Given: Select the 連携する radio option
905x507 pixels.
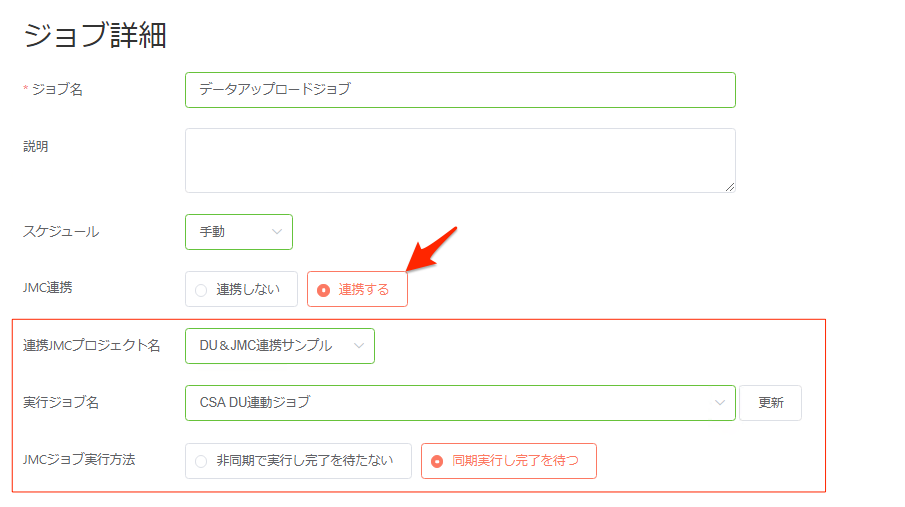Looking at the screenshot, I should (x=357, y=289).
